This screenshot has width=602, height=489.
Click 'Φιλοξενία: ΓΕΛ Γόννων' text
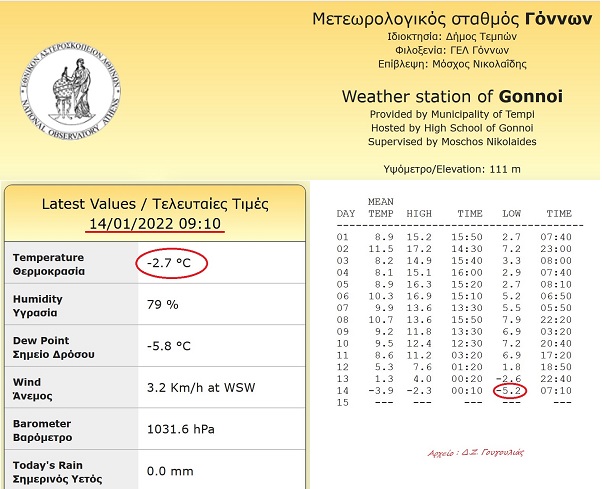(452, 50)
